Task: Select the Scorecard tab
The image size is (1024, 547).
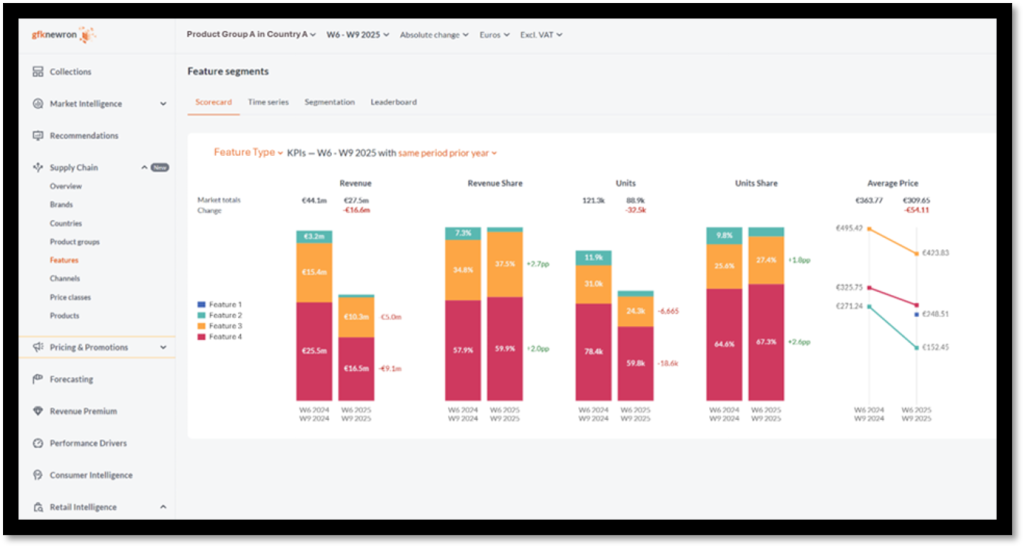Action: (x=214, y=102)
